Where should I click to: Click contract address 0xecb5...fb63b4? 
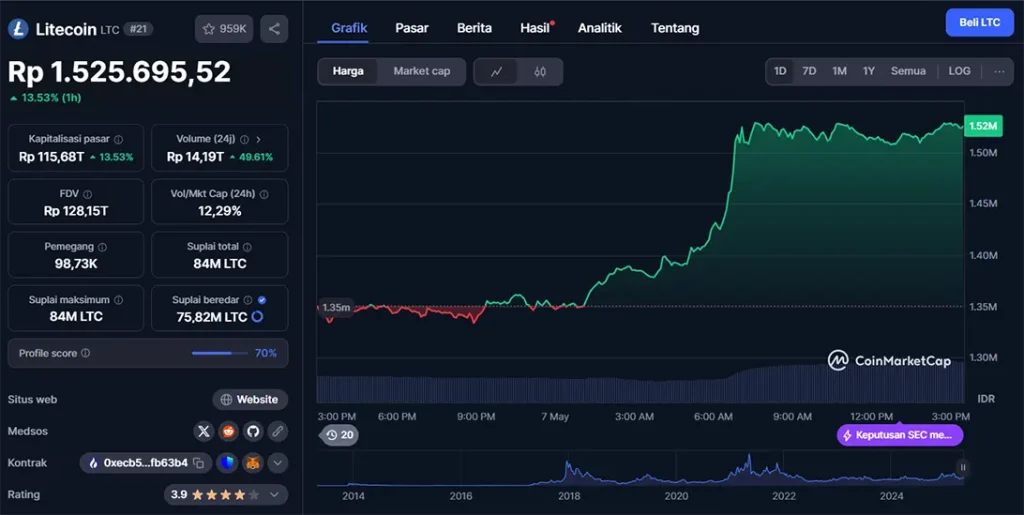tap(146, 463)
